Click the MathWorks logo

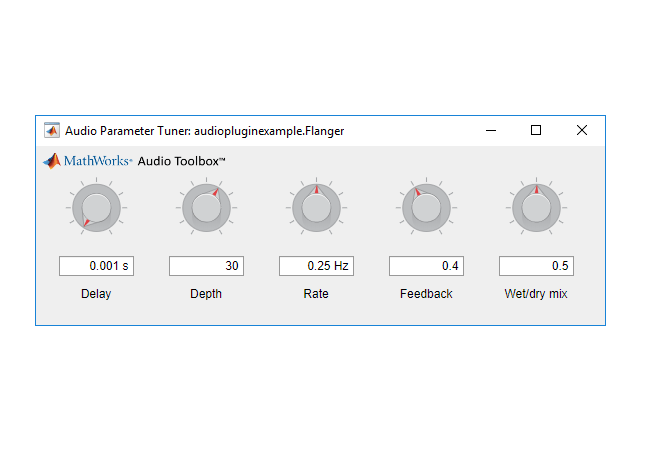pyautogui.click(x=87, y=161)
